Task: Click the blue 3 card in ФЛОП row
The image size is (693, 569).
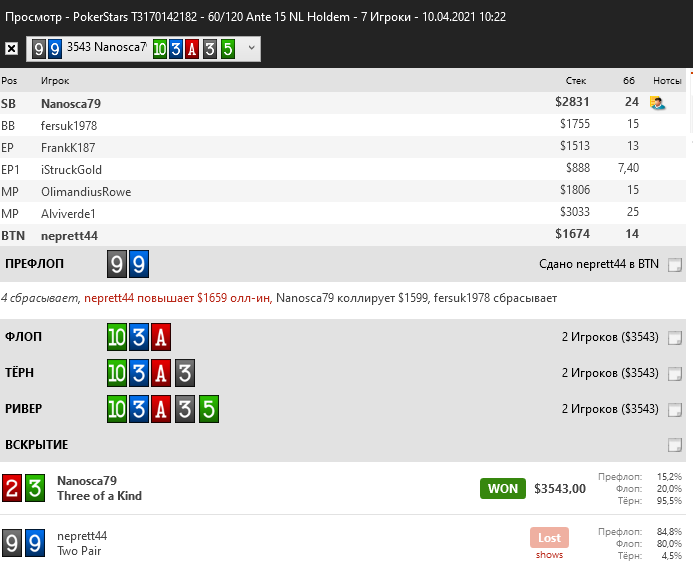Action: tap(139, 337)
